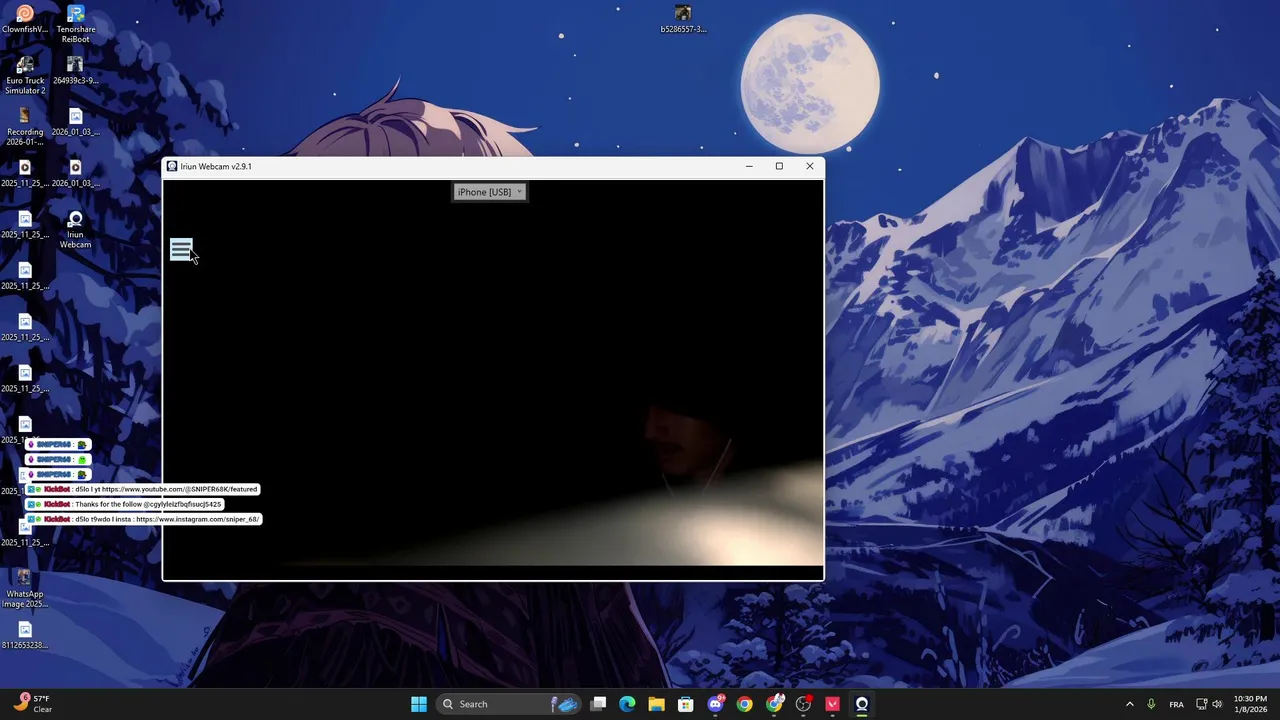Open the 57°F Clear weather widget
The width and height of the screenshot is (1280, 720).
tap(32, 704)
